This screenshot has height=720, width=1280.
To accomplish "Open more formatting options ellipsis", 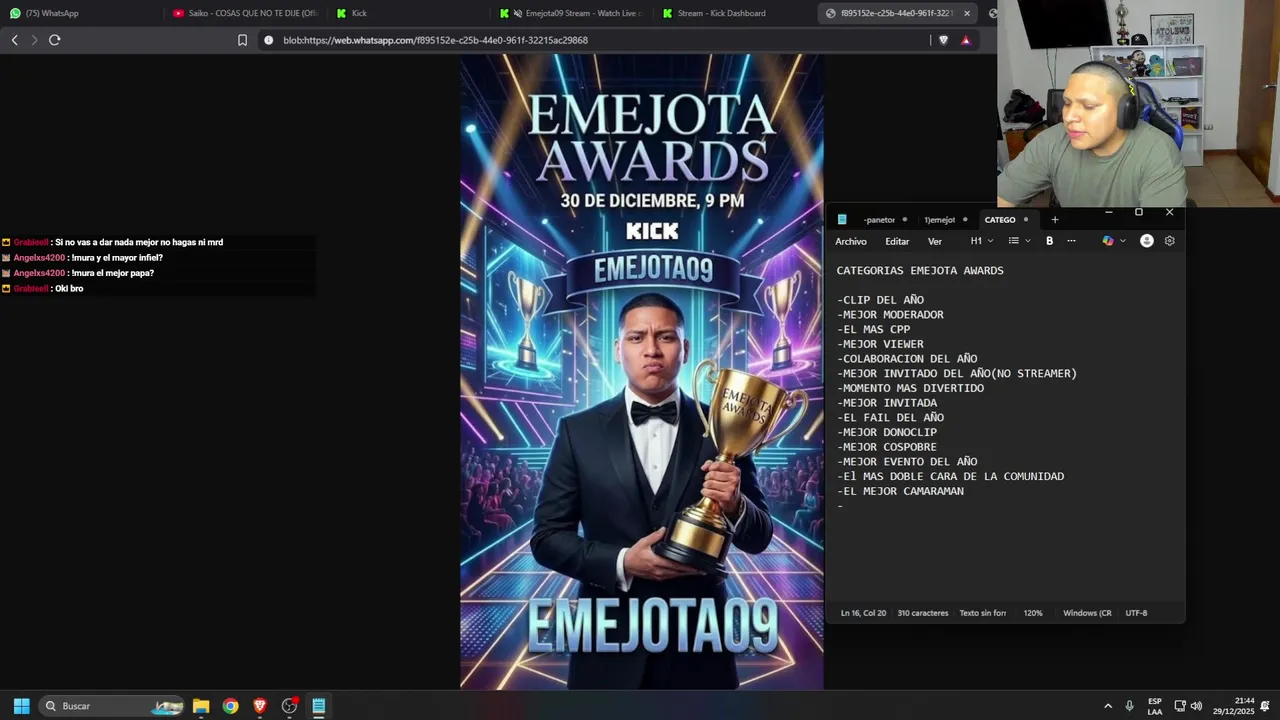I will click(x=1071, y=241).
